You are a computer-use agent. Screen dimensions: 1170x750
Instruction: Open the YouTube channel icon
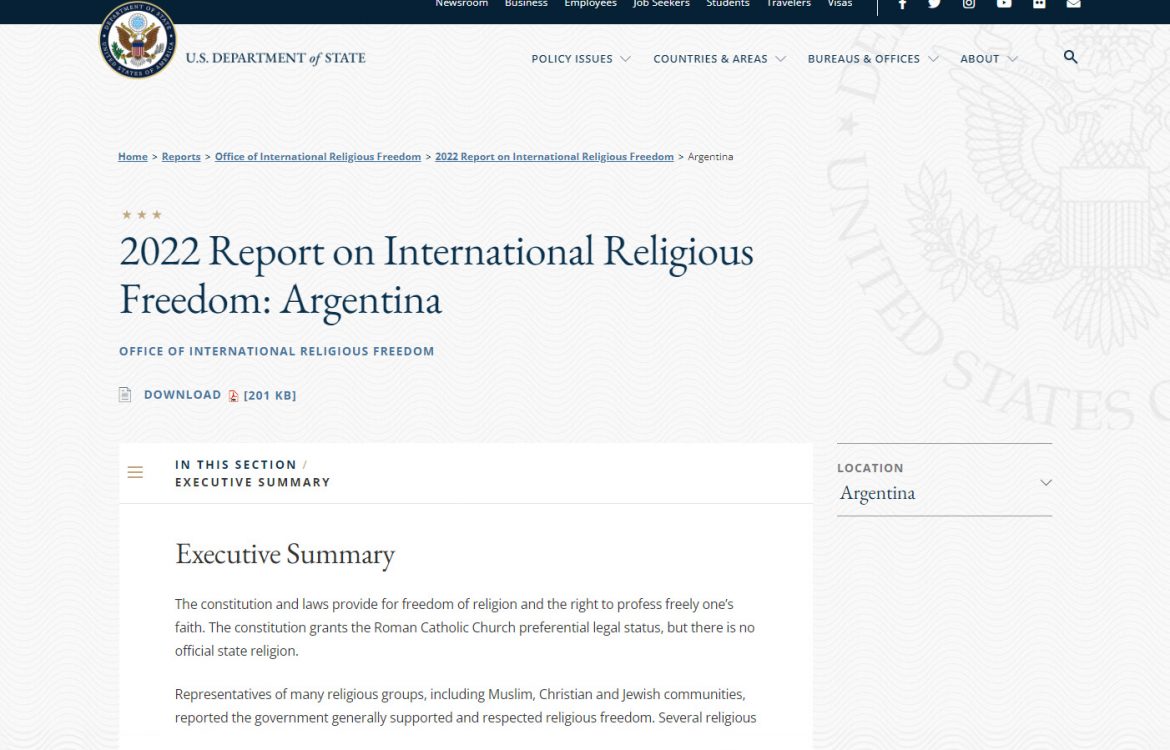1004,5
